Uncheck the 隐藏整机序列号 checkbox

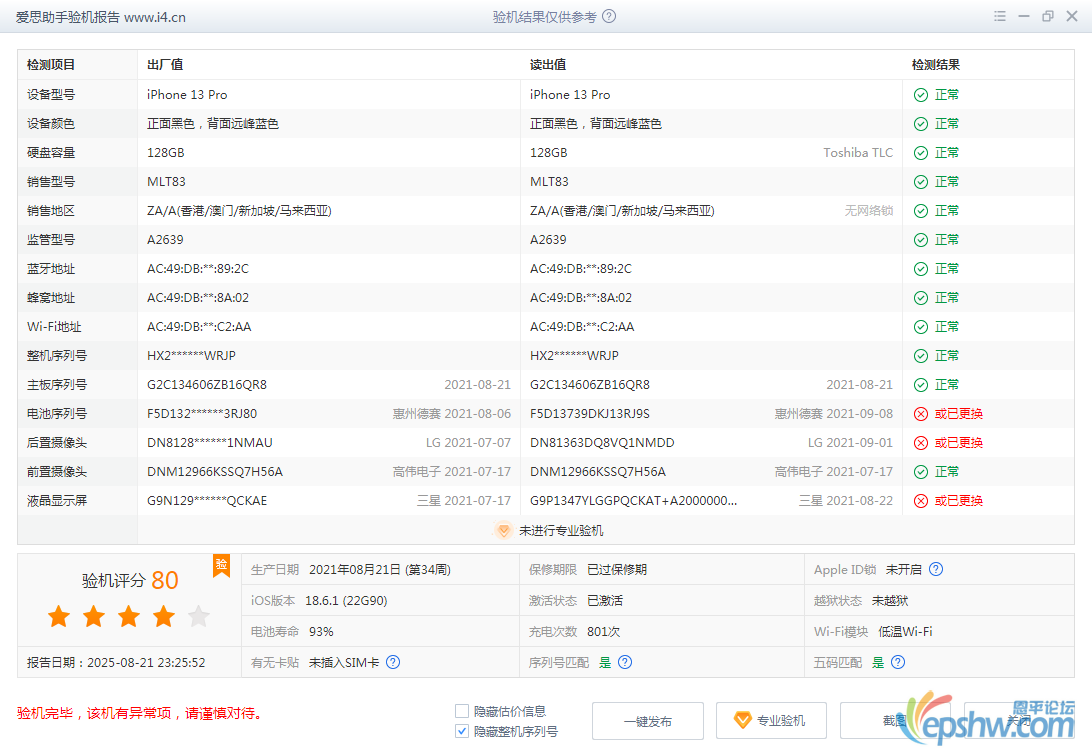tap(461, 731)
